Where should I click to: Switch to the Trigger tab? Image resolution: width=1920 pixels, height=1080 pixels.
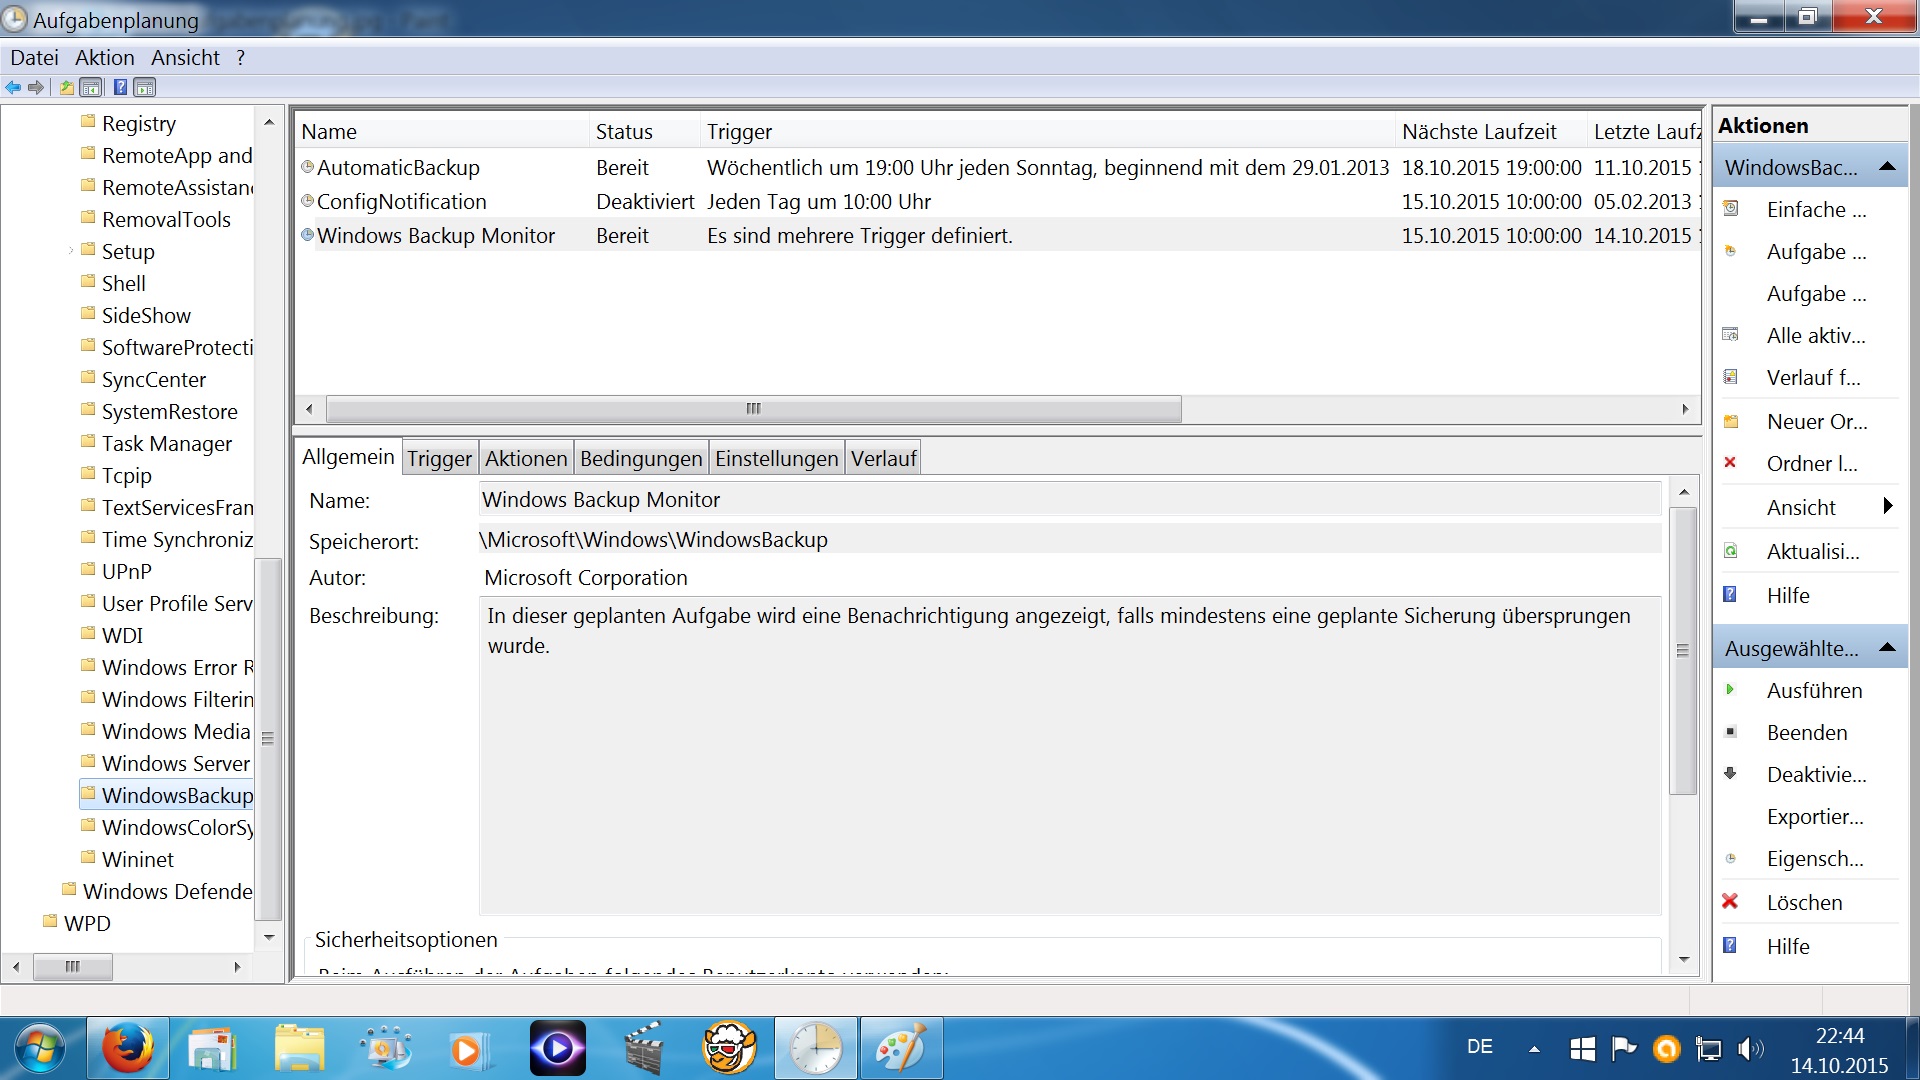tap(439, 458)
